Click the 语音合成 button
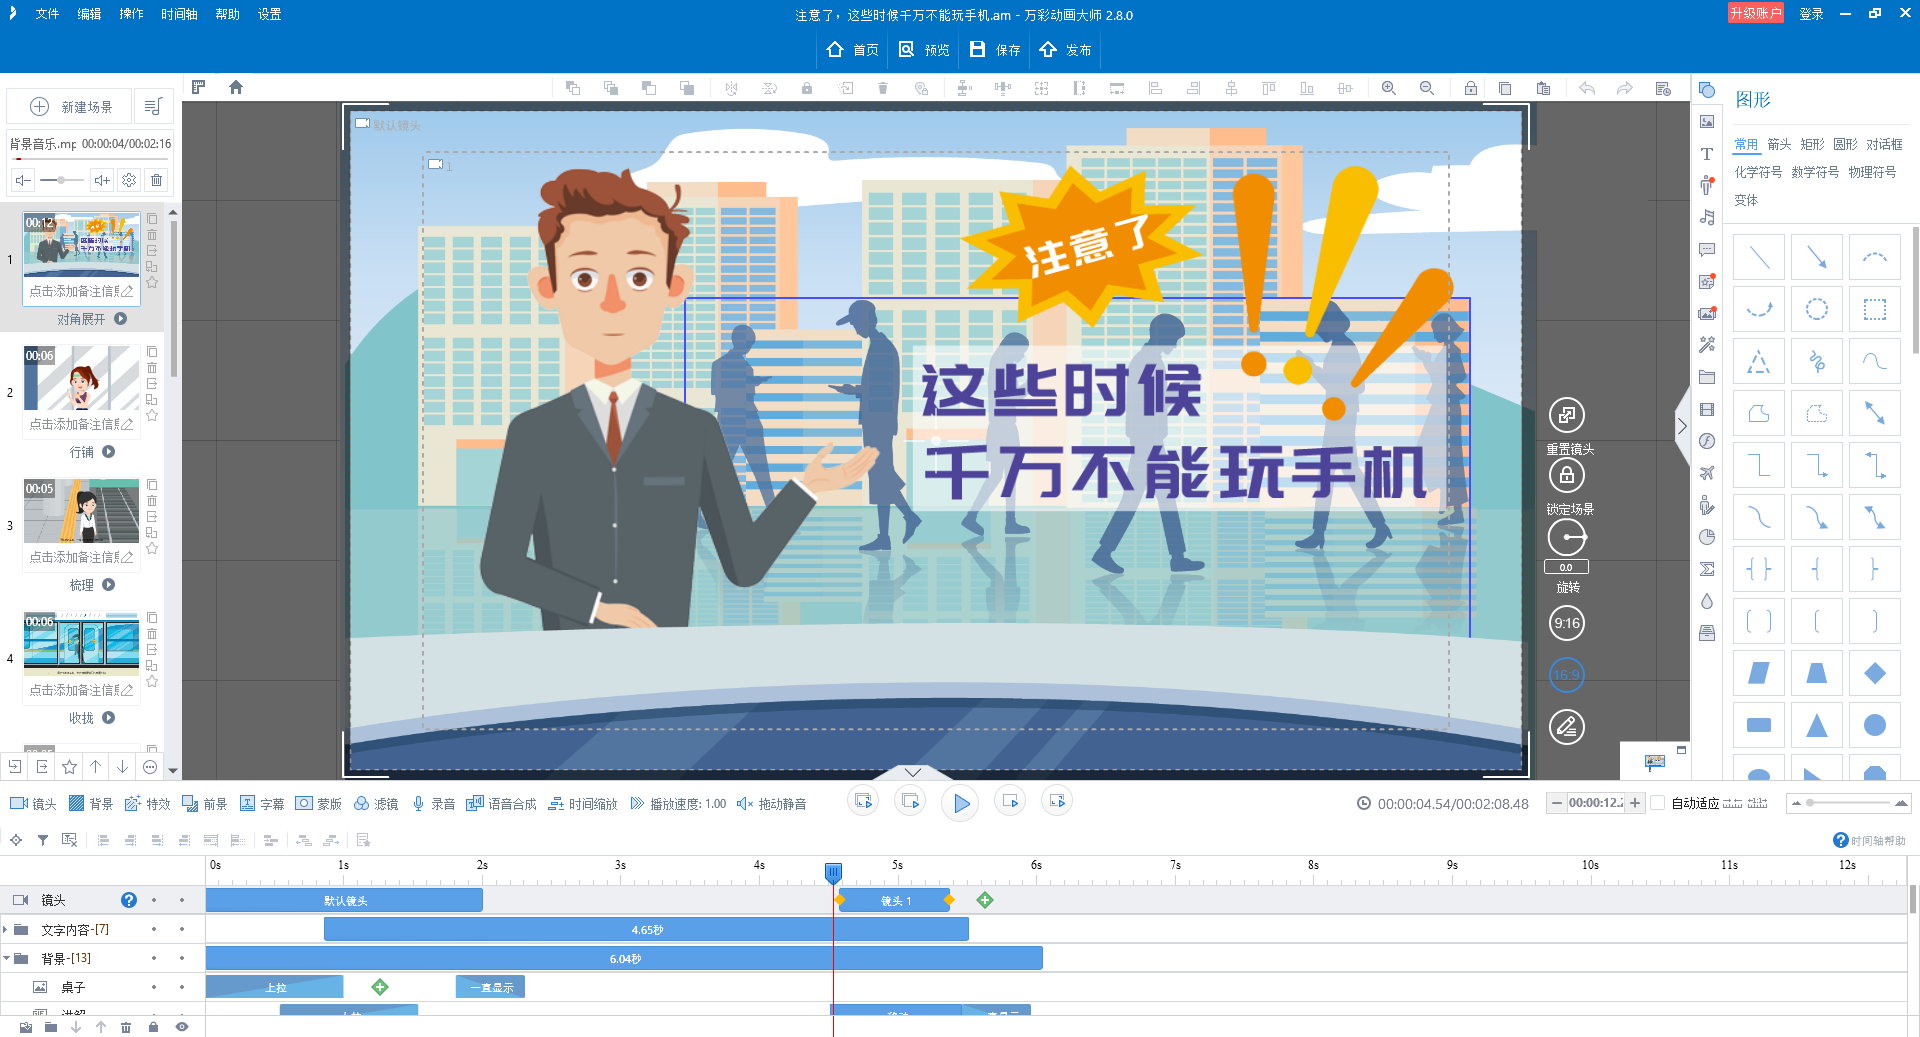The image size is (1920, 1037). click(x=502, y=804)
